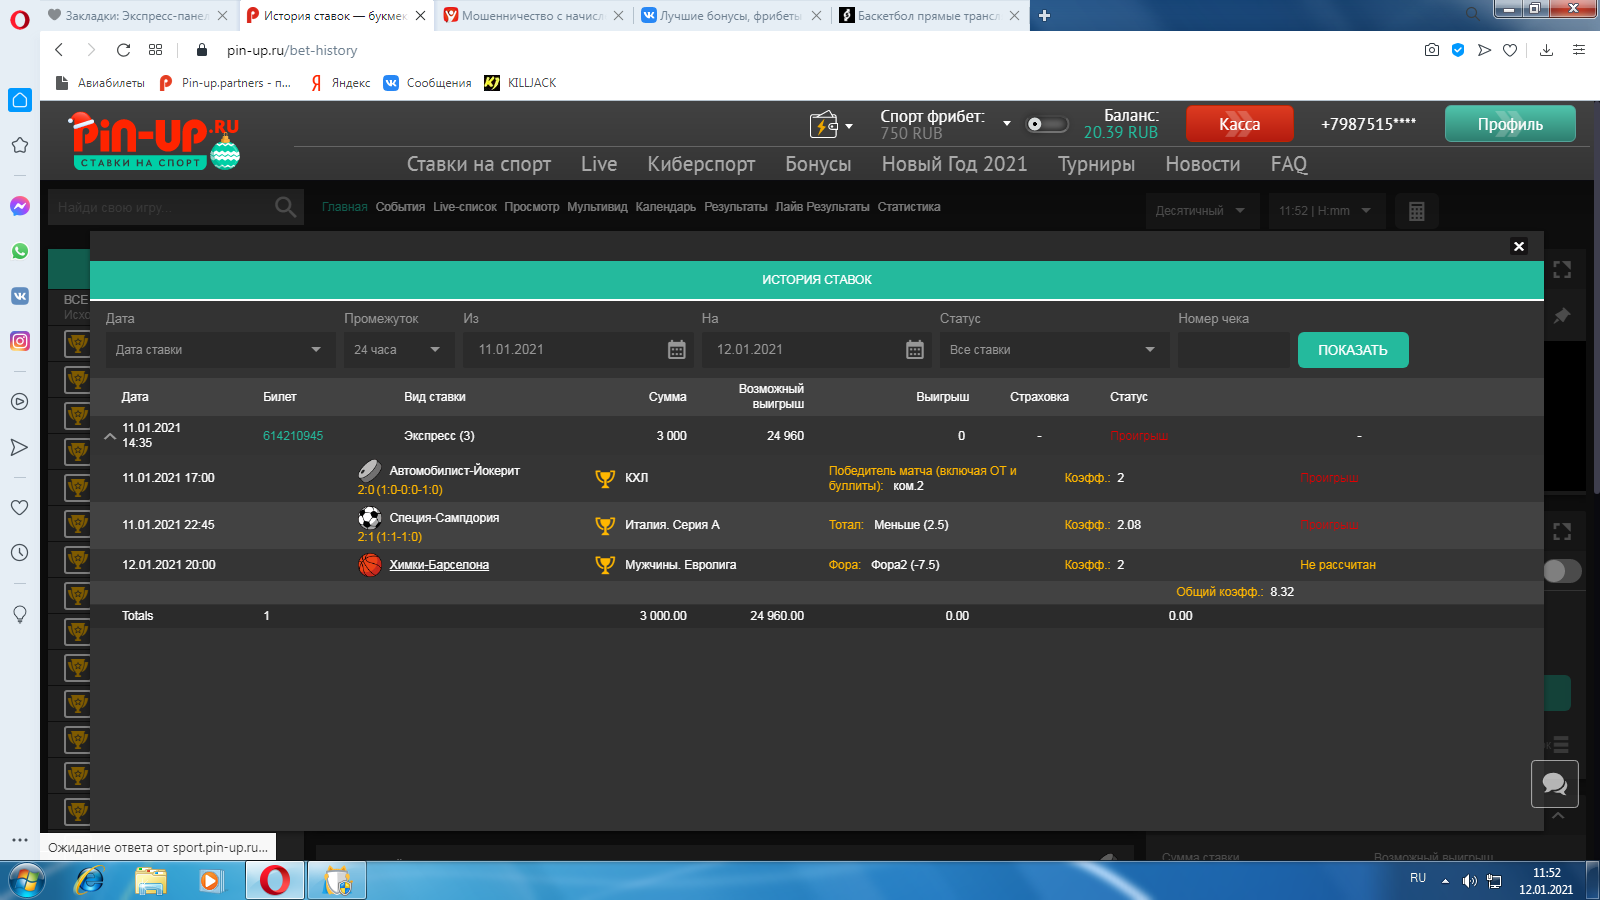Close the bet history modal
The height and width of the screenshot is (900, 1600).
tap(1518, 246)
